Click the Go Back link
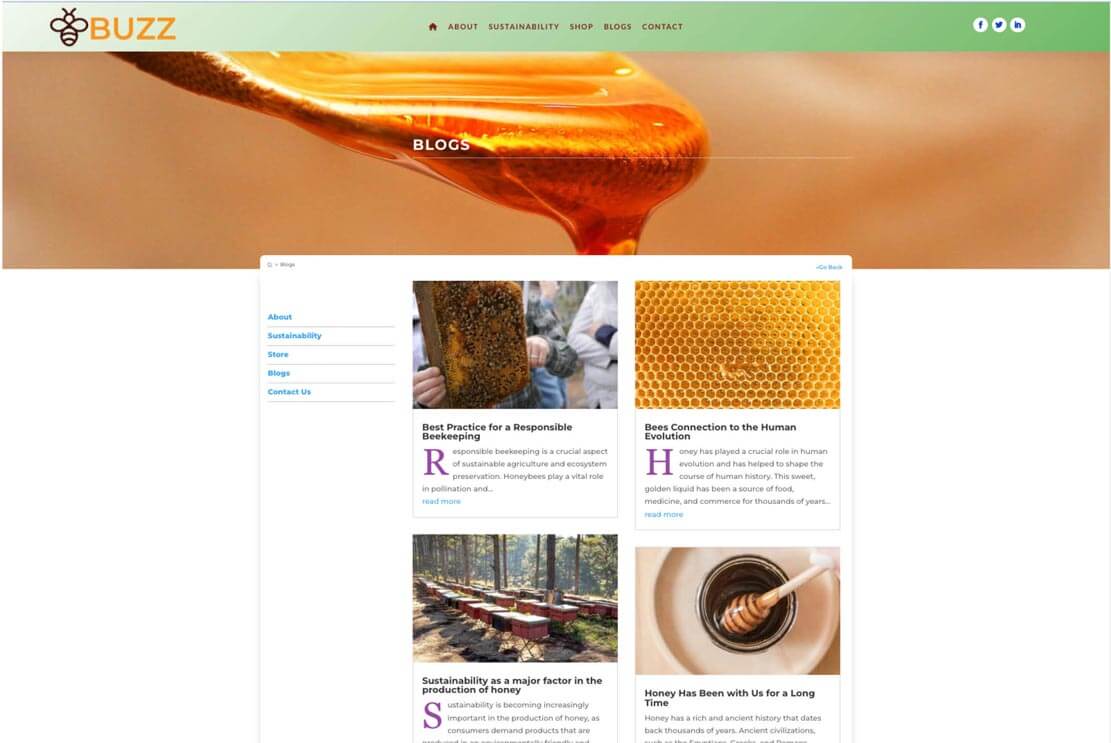Image resolution: width=1111 pixels, height=743 pixels. [829, 267]
